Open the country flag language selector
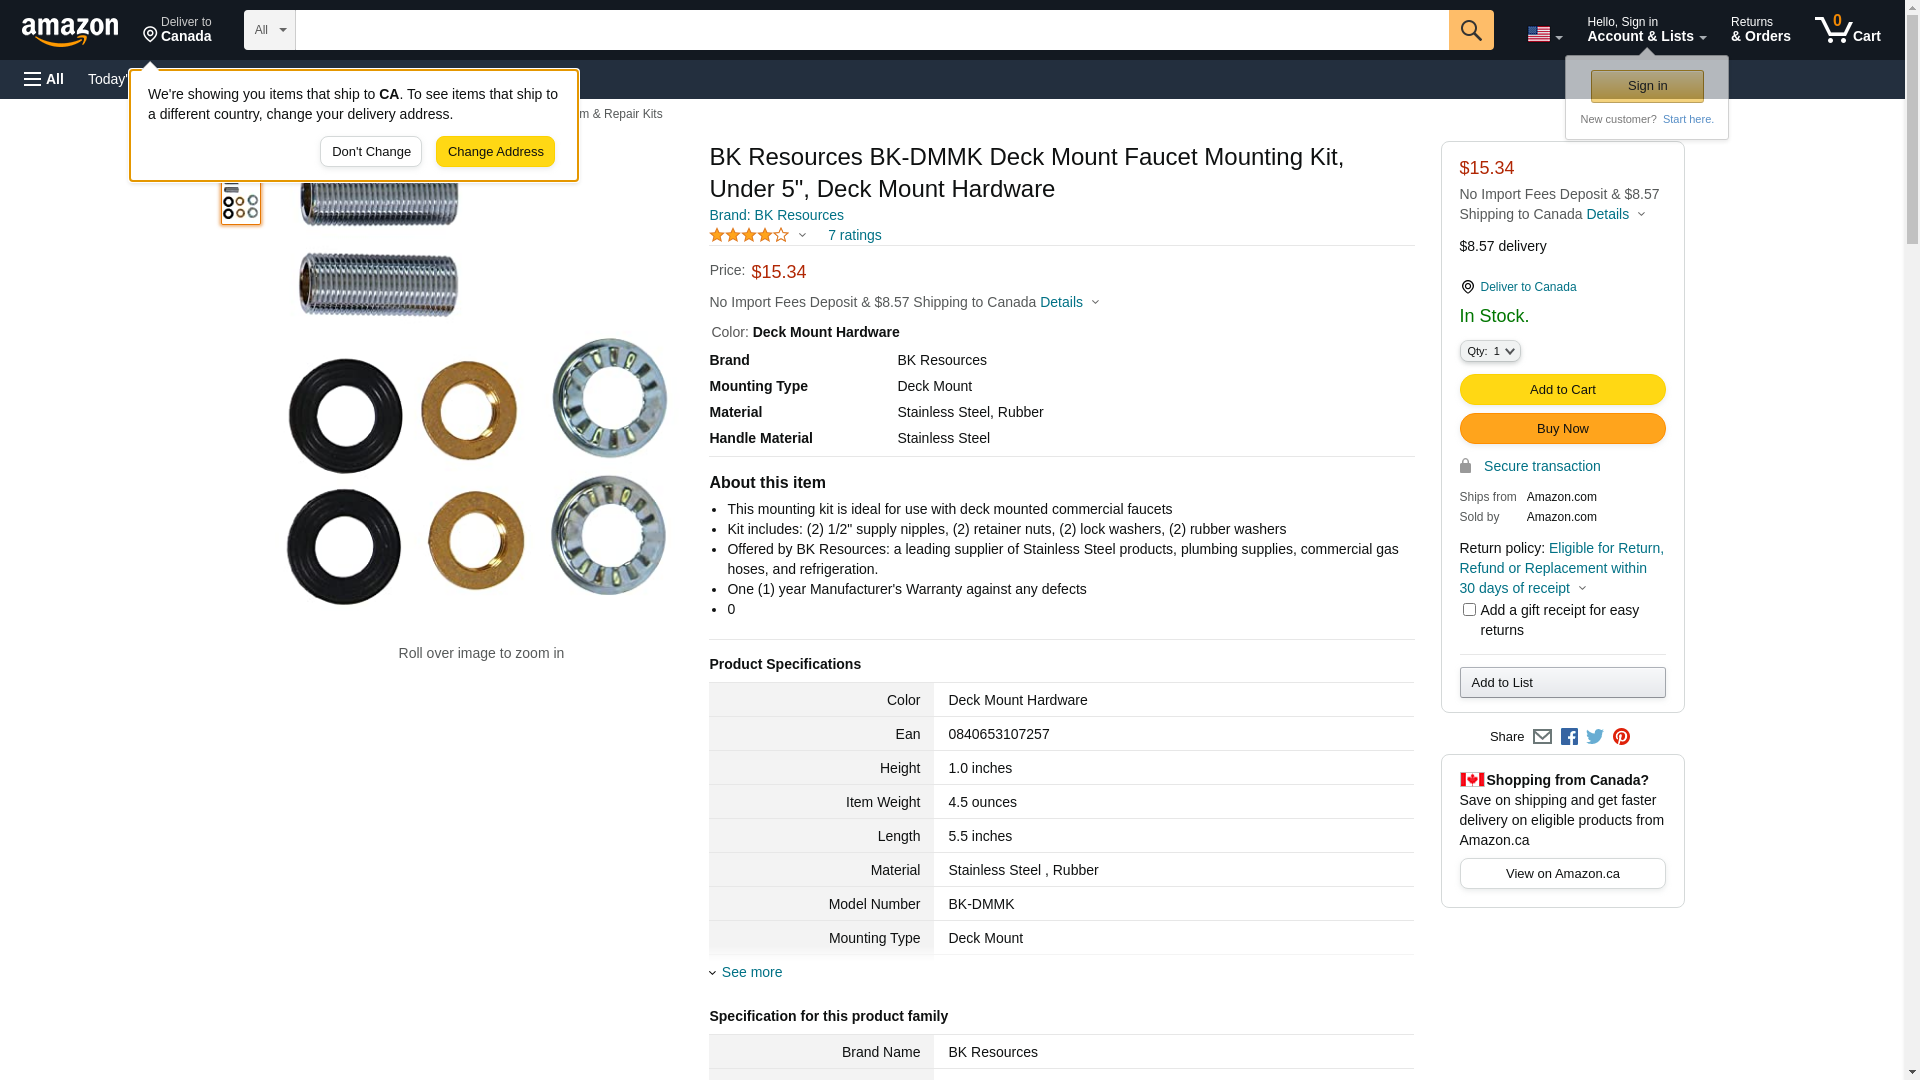The image size is (1920, 1080). pyautogui.click(x=1544, y=34)
